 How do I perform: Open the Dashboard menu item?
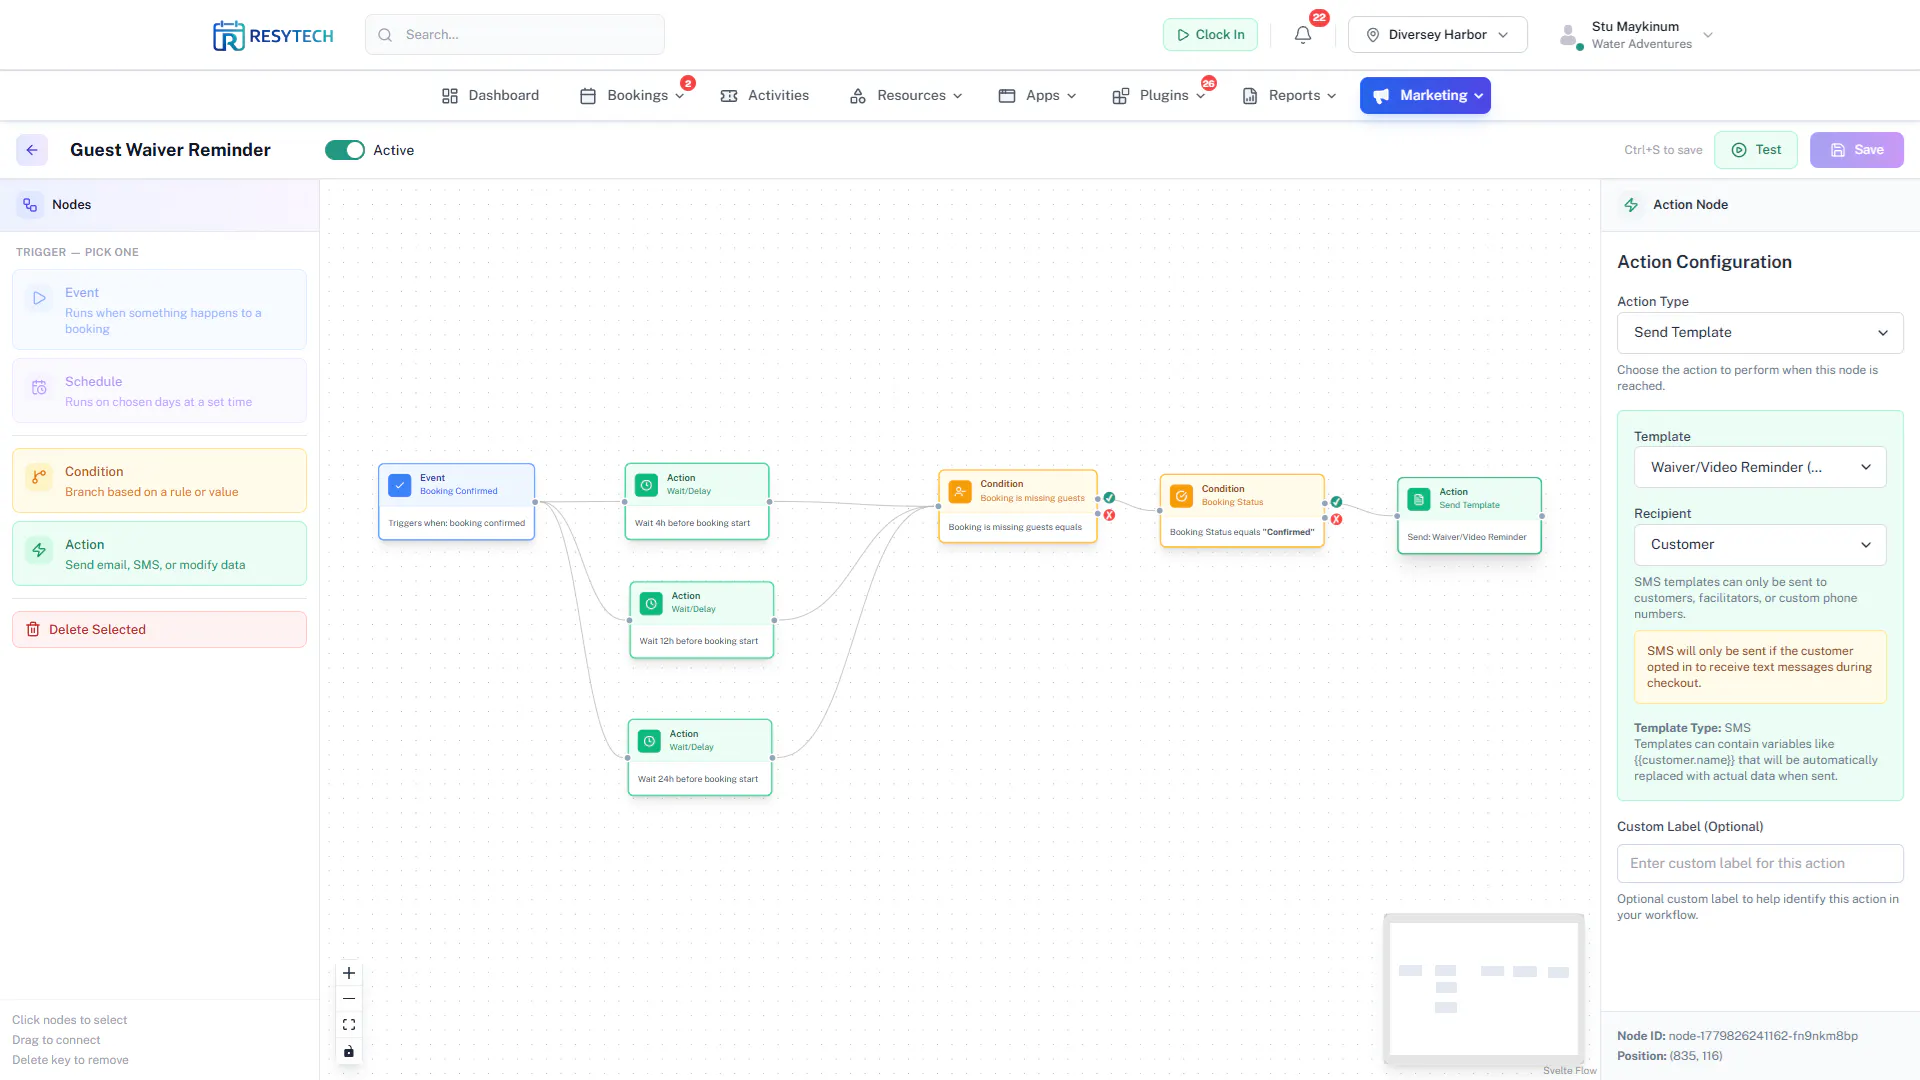pyautogui.click(x=490, y=96)
